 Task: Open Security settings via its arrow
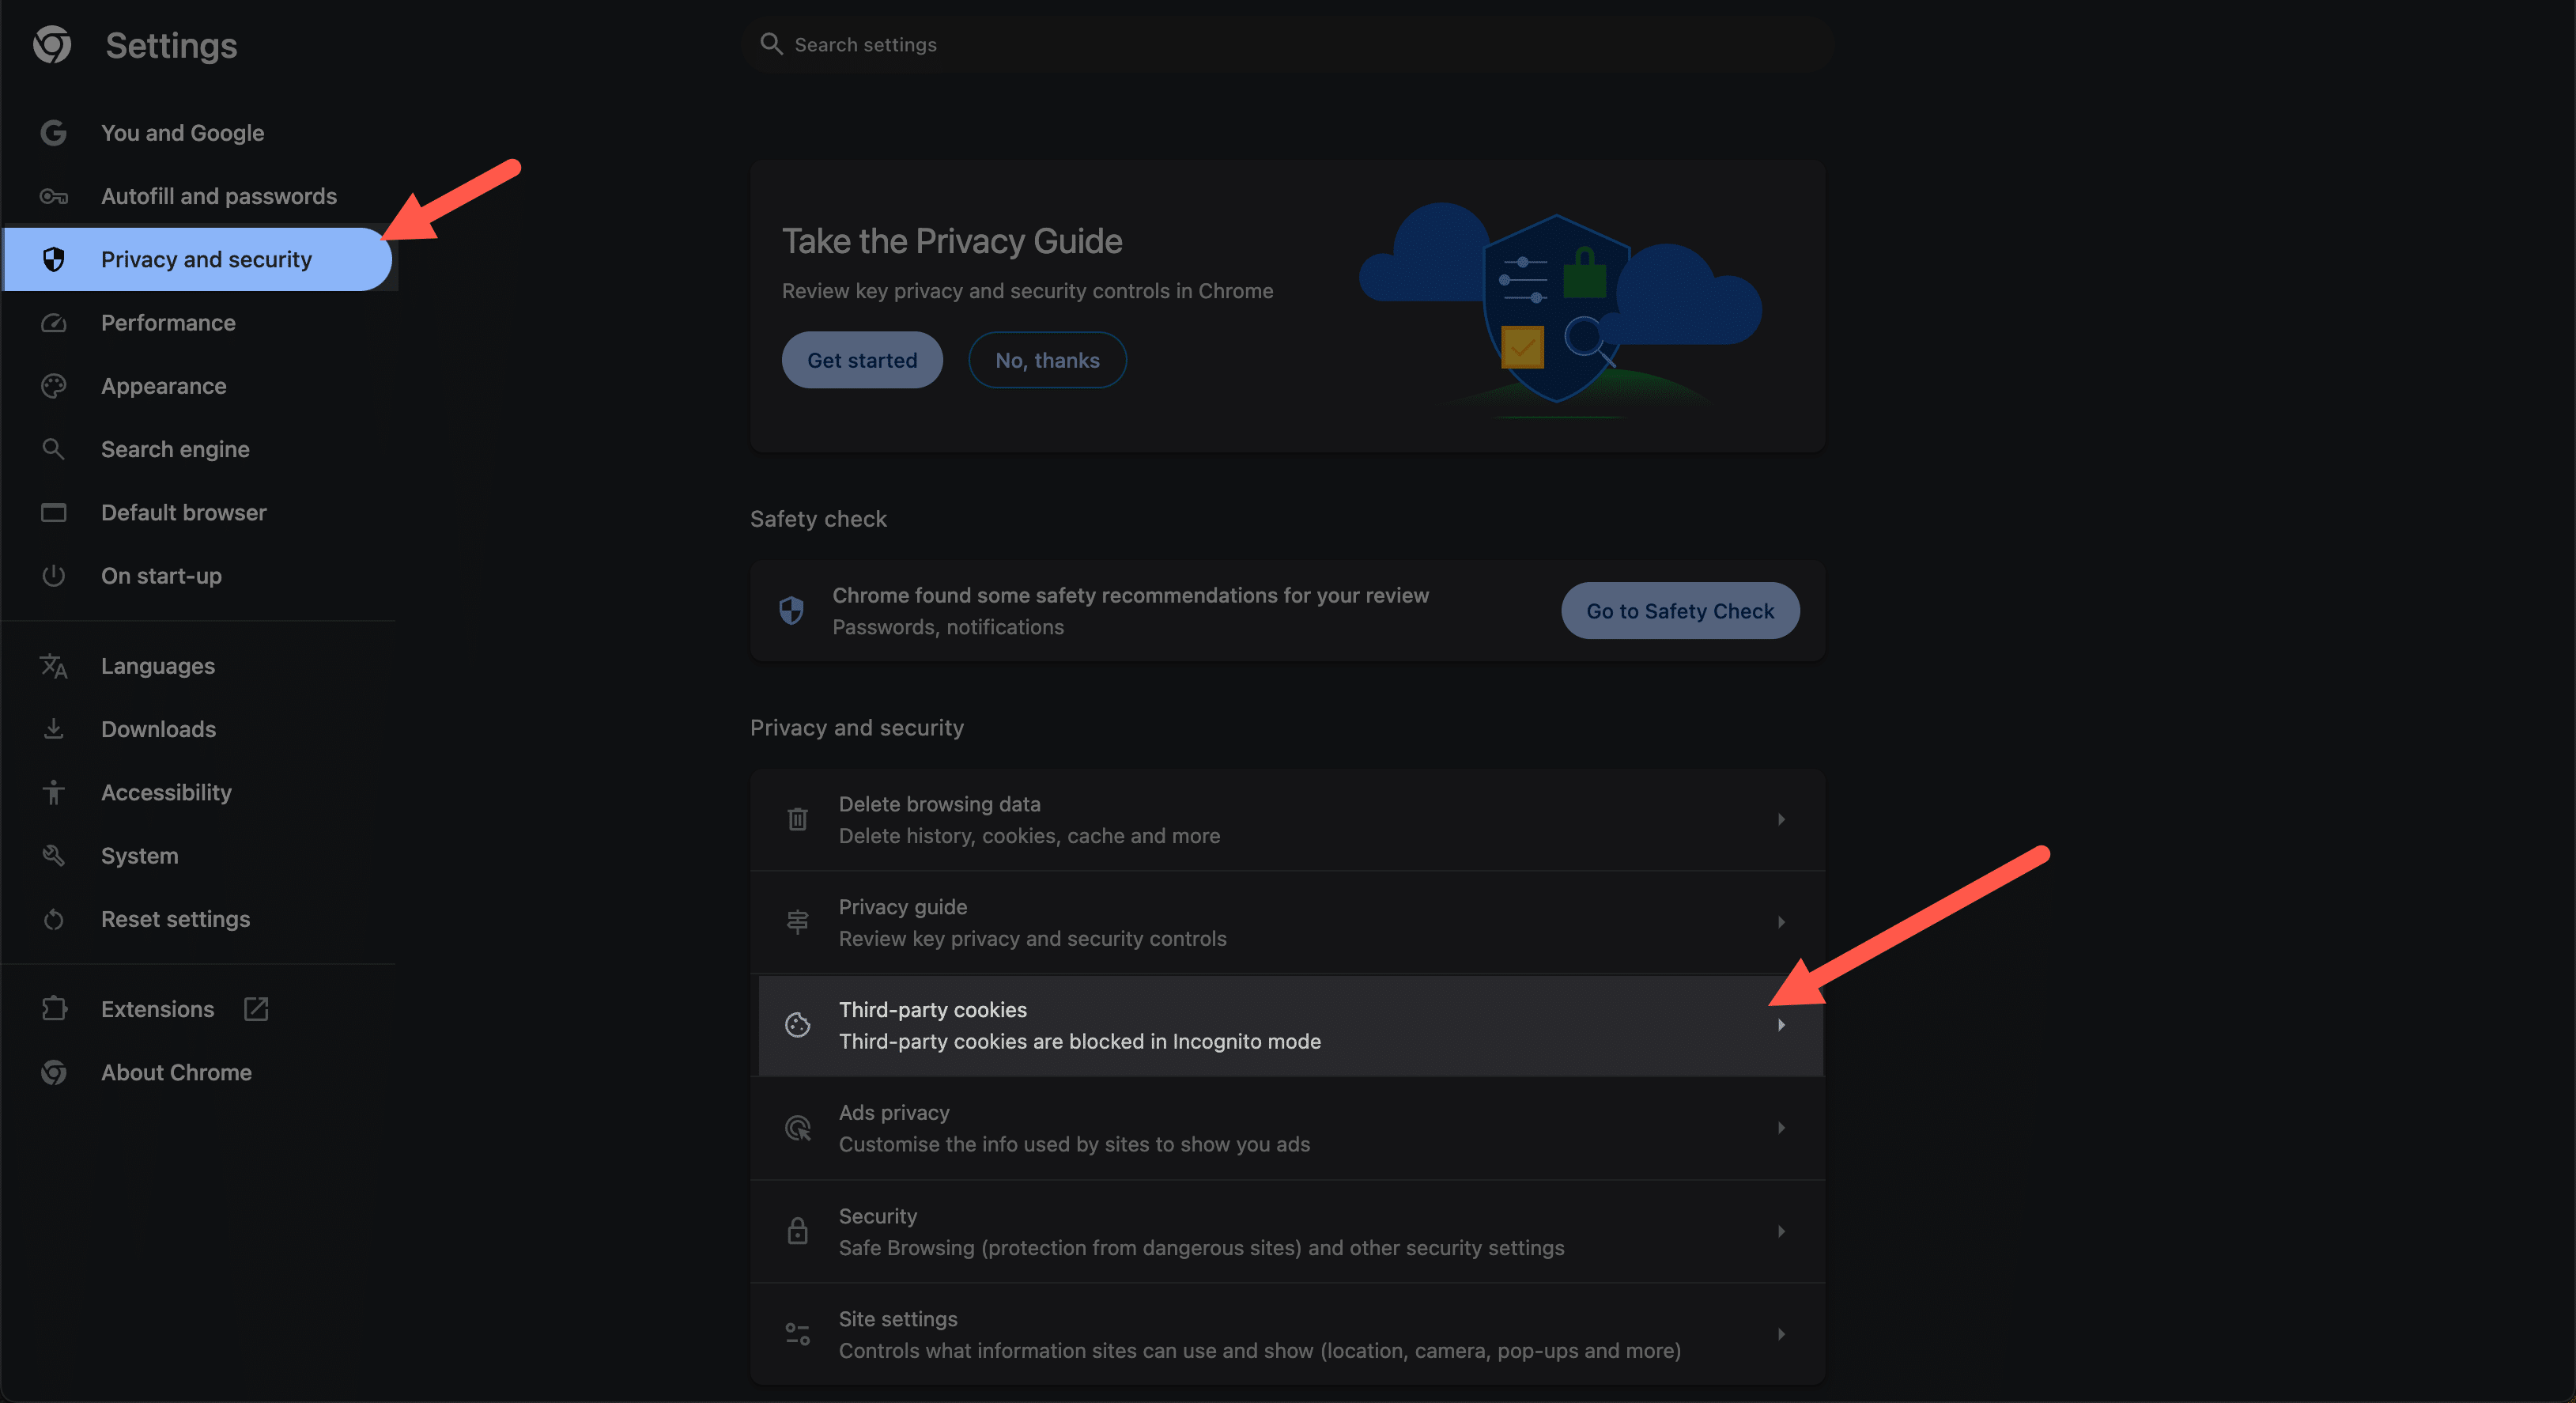point(1781,1231)
